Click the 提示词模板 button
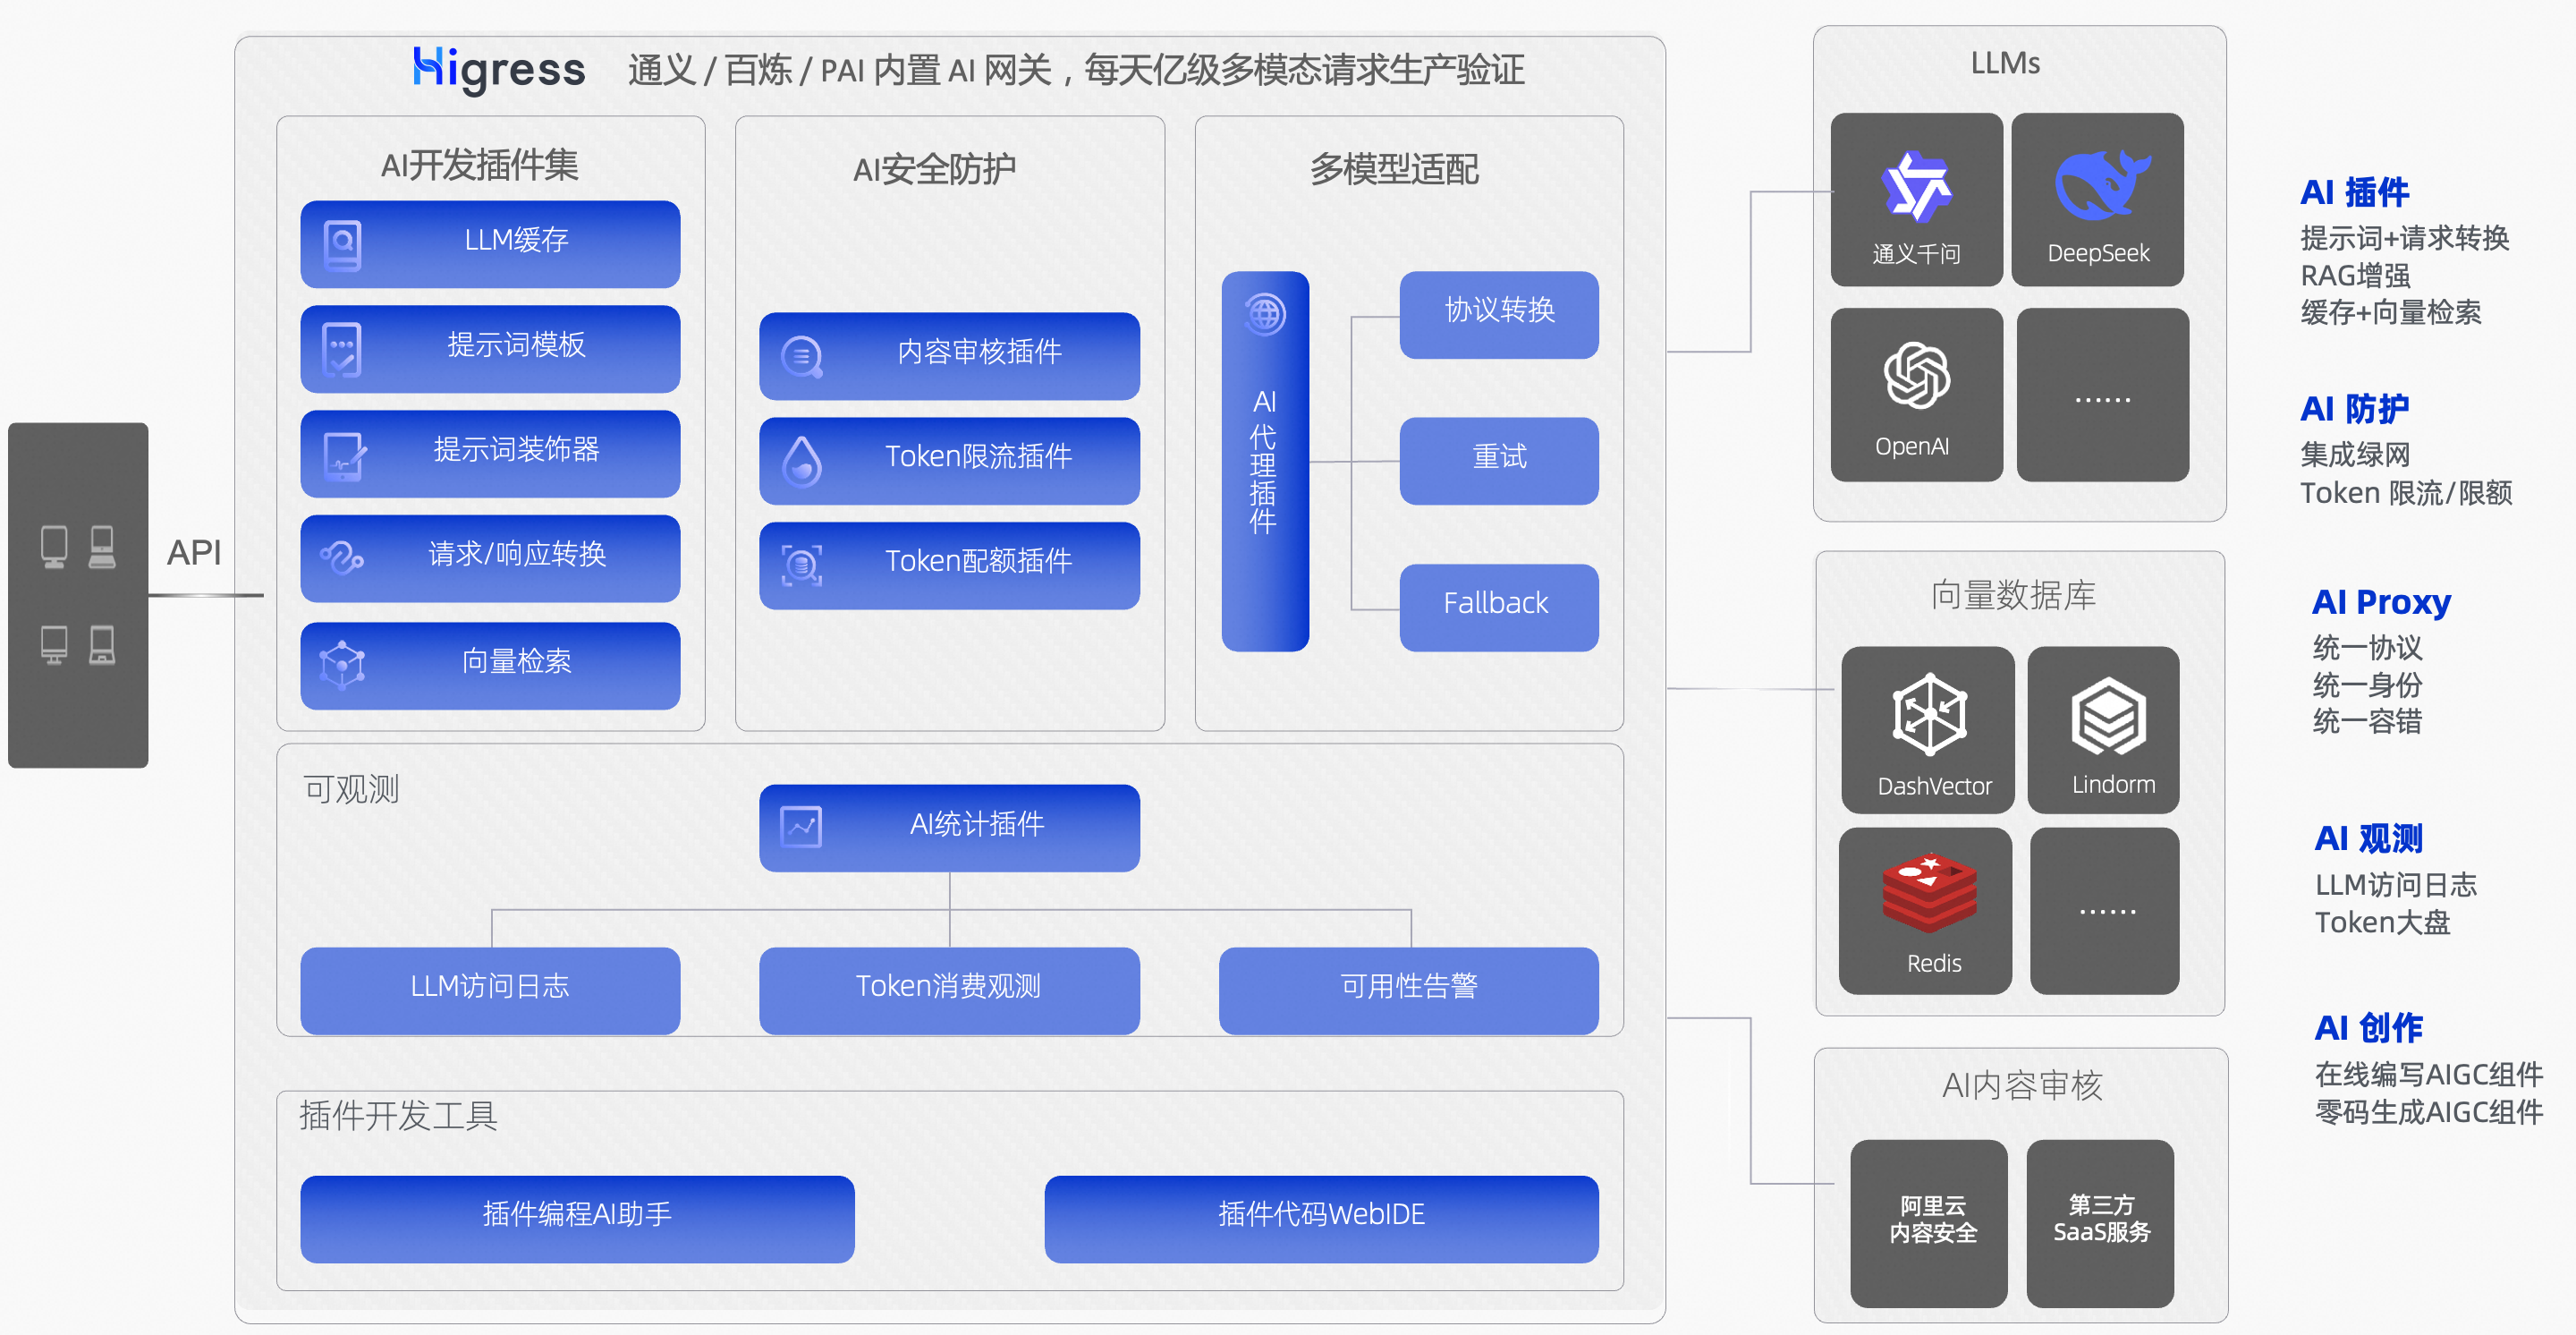This screenshot has width=2576, height=1335. pos(490,348)
